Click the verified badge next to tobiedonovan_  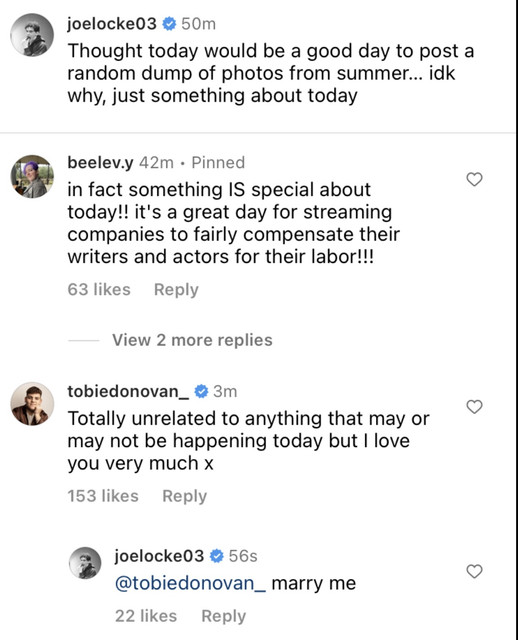[x=201, y=391]
